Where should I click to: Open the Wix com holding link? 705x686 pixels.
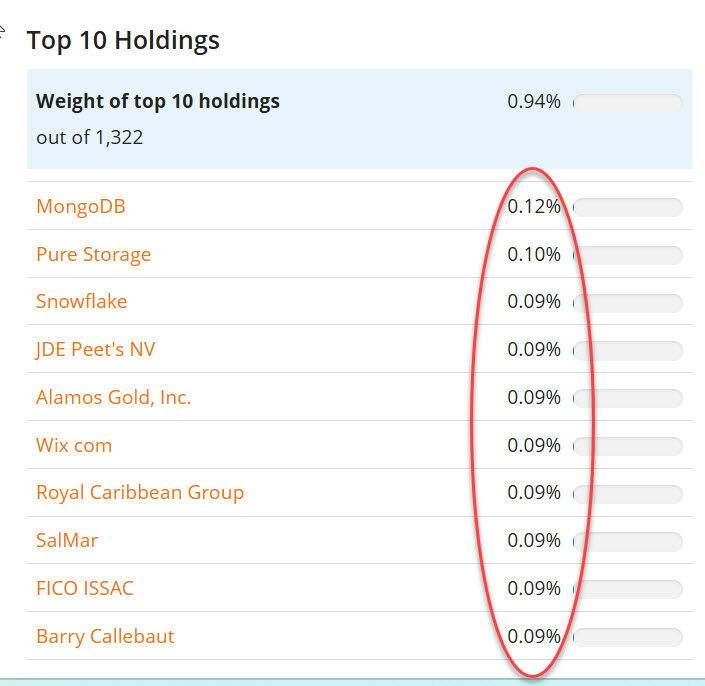[x=74, y=445]
